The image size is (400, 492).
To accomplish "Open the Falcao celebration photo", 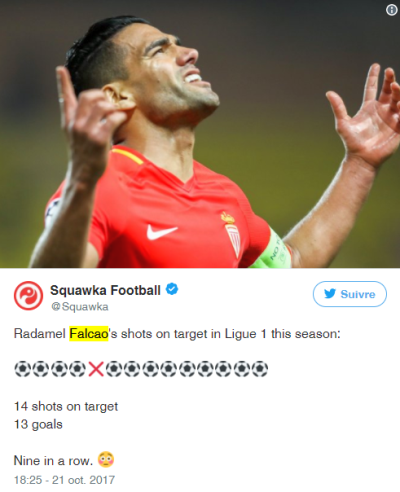I will click(x=200, y=134).
